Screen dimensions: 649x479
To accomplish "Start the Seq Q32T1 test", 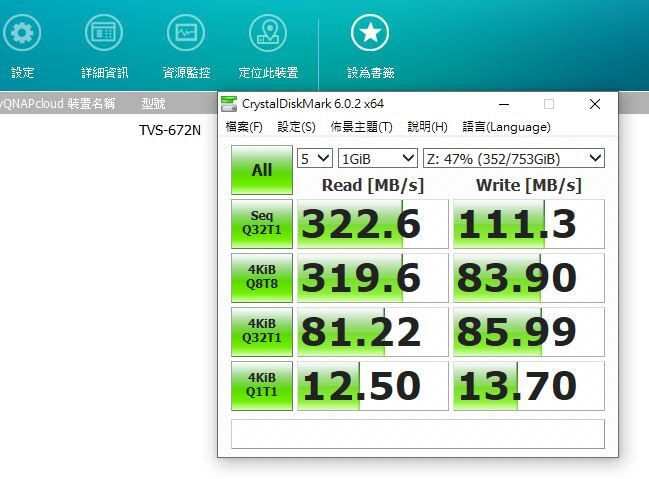I will pyautogui.click(x=261, y=223).
